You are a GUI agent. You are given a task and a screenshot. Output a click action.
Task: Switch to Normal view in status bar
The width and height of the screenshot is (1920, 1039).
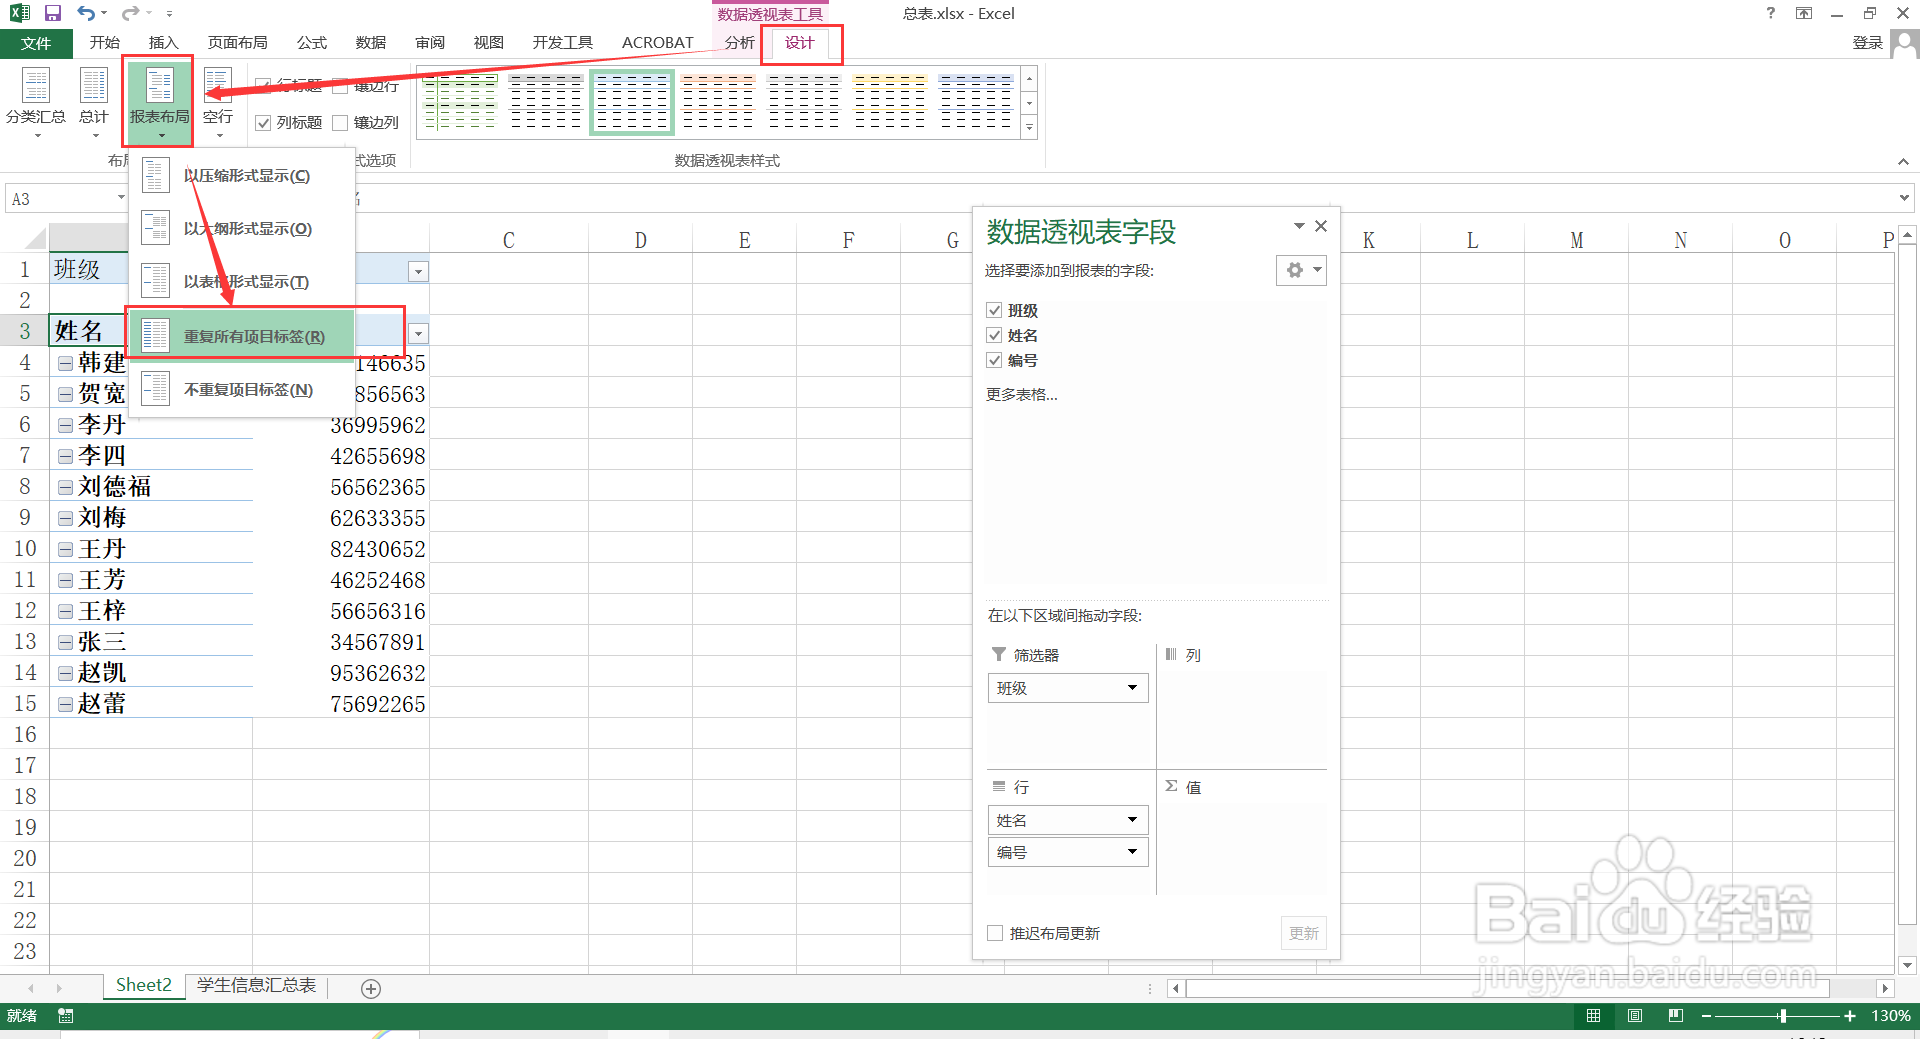pos(1593,1016)
